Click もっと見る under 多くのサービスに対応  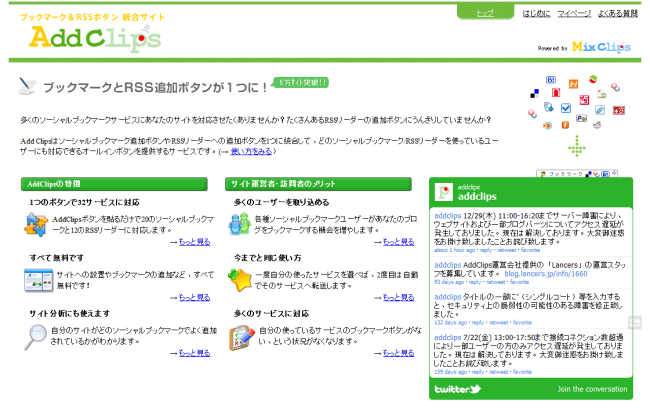tap(398, 353)
